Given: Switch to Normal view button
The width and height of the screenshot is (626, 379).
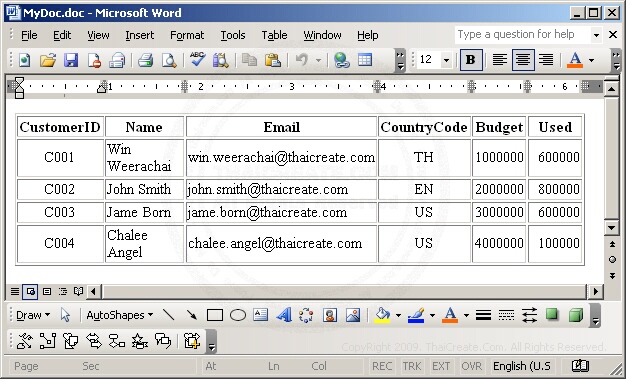Looking at the screenshot, I should [15, 292].
